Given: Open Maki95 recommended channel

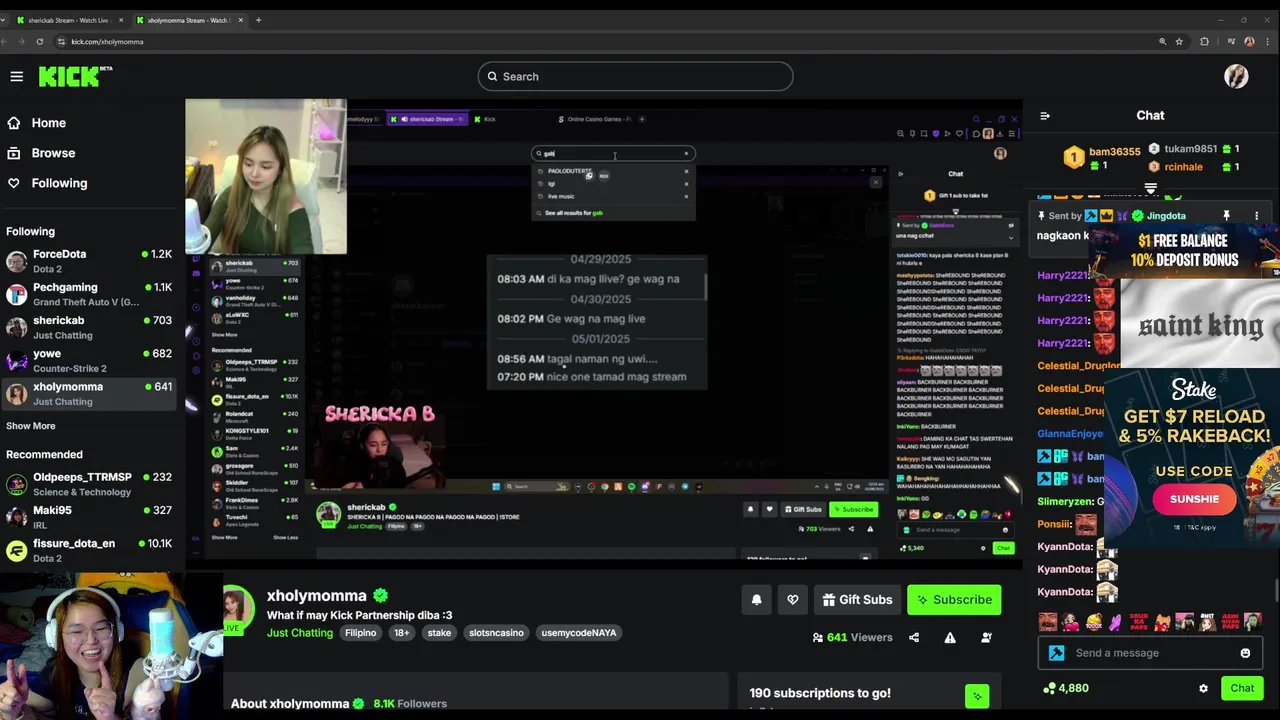Looking at the screenshot, I should click(x=89, y=517).
